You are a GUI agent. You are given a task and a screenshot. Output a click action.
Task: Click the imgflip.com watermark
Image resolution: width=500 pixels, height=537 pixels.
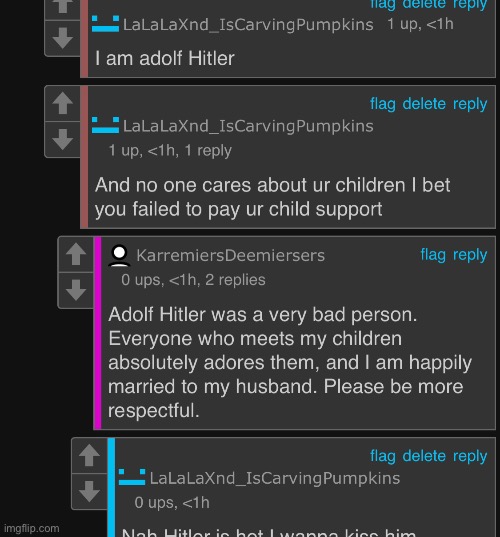coord(32,528)
